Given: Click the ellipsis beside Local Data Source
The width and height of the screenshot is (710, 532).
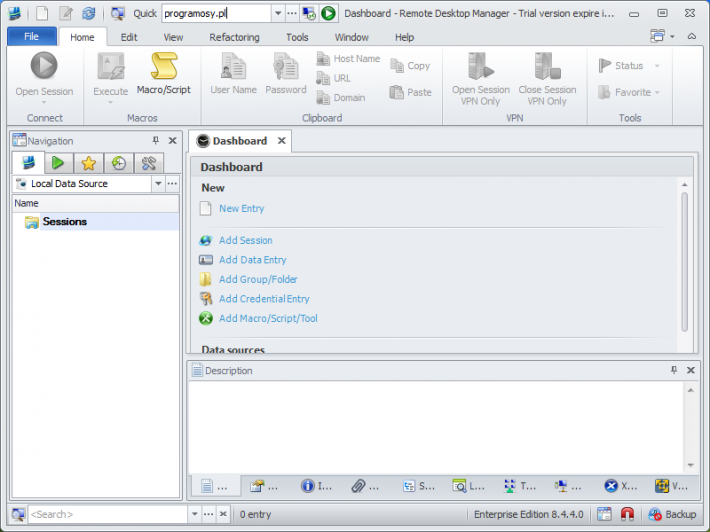Looking at the screenshot, I should (x=172, y=184).
